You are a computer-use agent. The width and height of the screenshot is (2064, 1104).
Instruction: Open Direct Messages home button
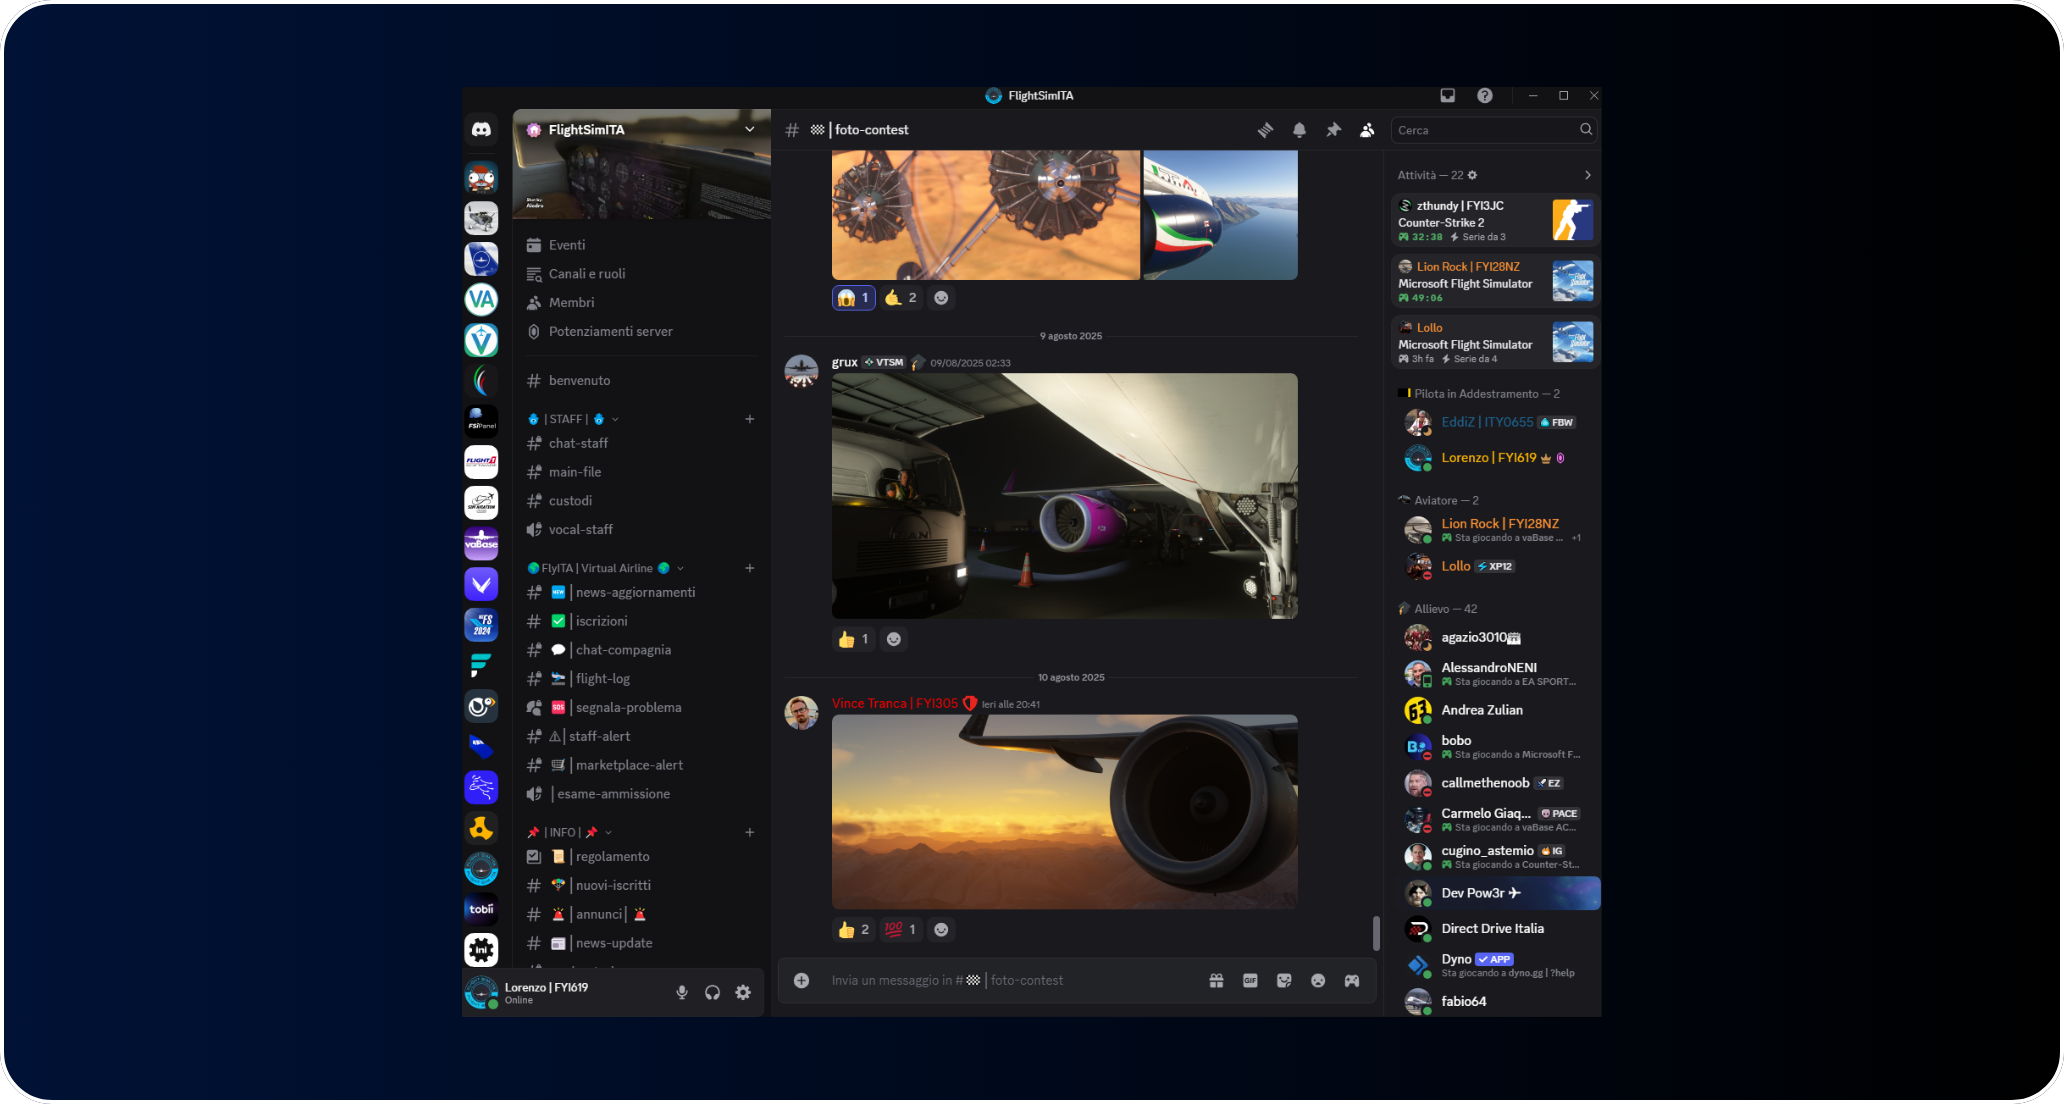pos(482,129)
